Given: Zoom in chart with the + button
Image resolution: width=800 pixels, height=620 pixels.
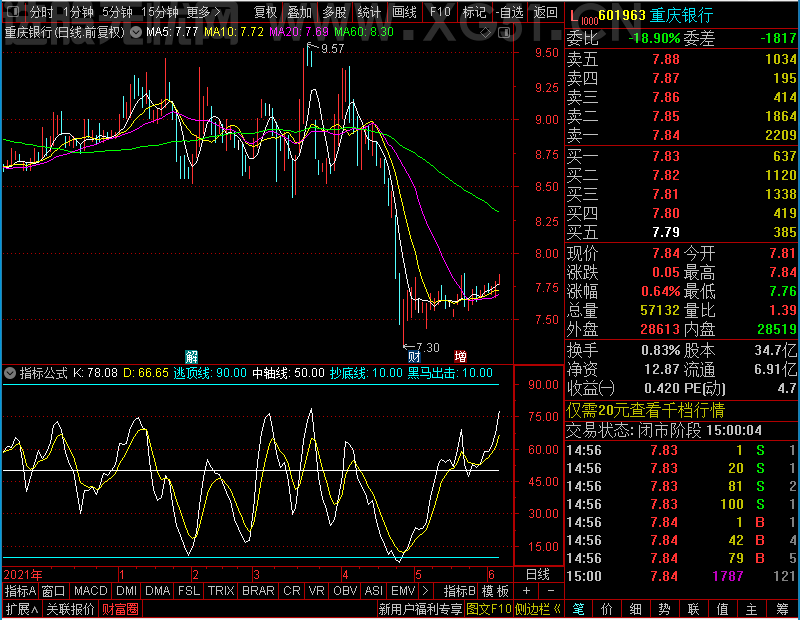Looking at the screenshot, I should 527,591.
